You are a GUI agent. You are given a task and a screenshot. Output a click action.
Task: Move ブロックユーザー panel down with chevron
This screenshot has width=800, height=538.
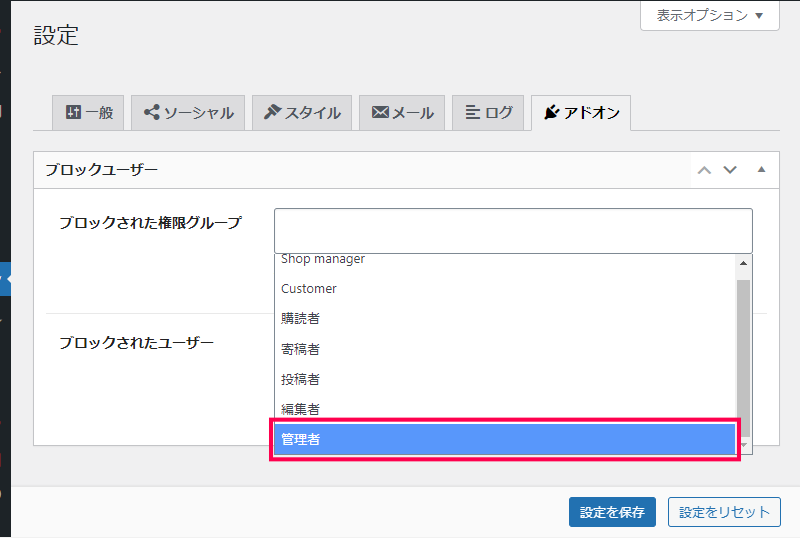tap(730, 170)
